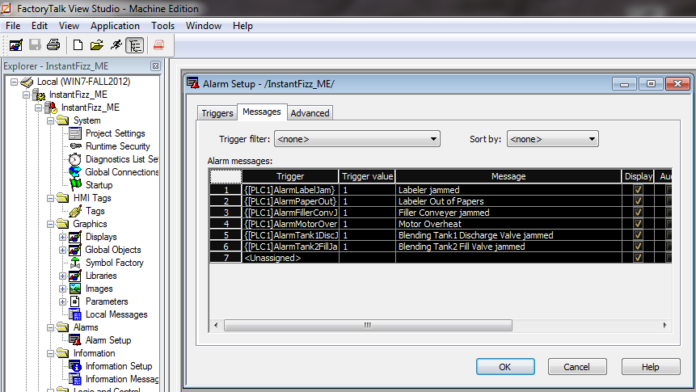Open the Trigger filter dropdown
The height and width of the screenshot is (392, 696).
[357, 139]
